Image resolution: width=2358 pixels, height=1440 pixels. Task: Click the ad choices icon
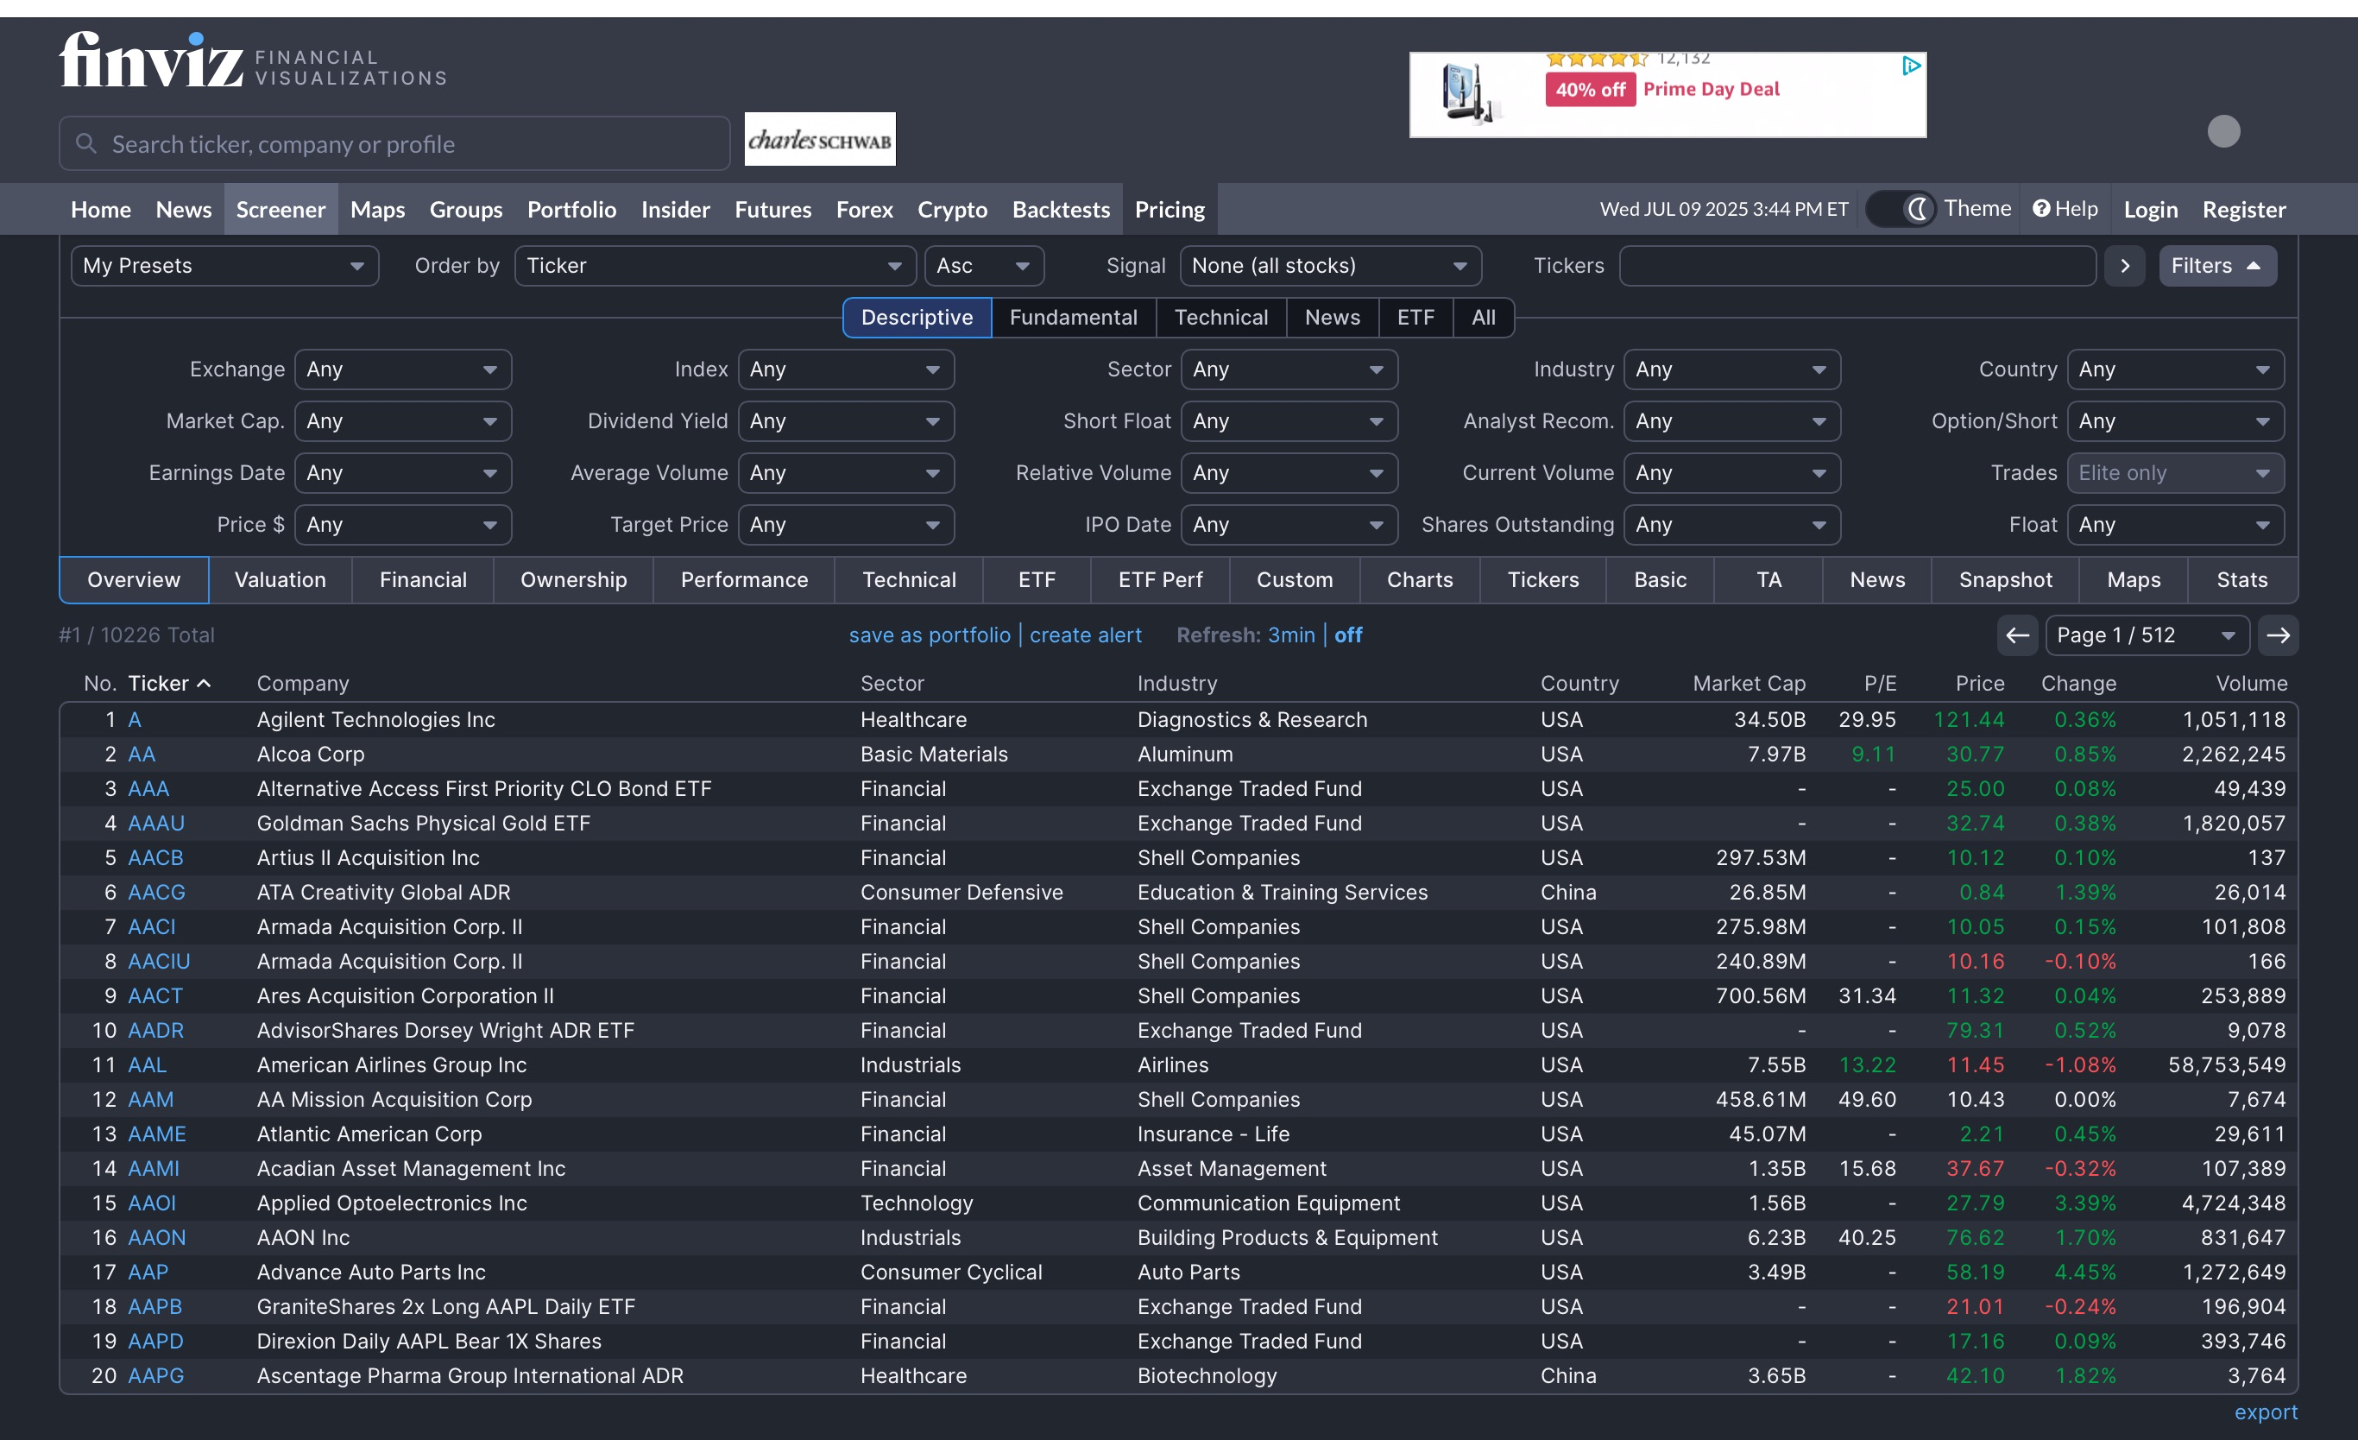1911,66
